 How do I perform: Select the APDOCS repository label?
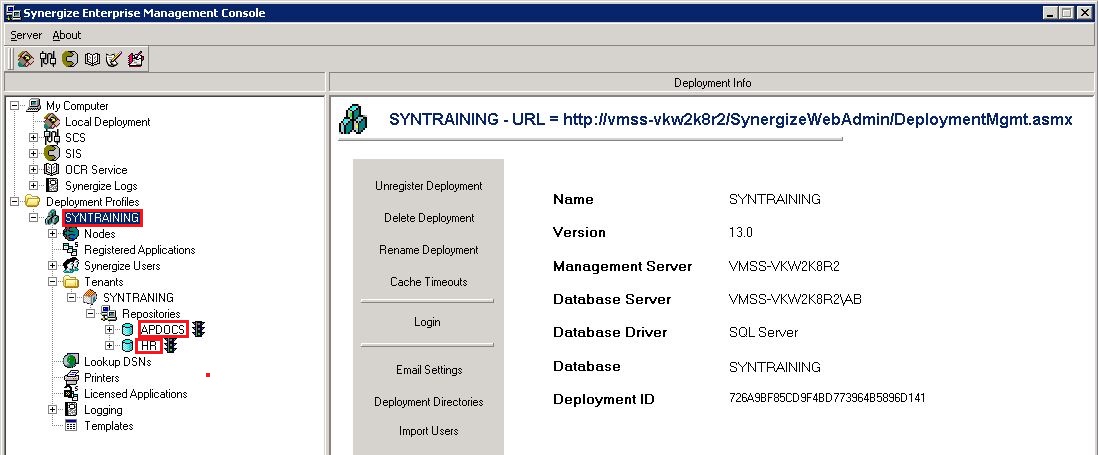(163, 330)
